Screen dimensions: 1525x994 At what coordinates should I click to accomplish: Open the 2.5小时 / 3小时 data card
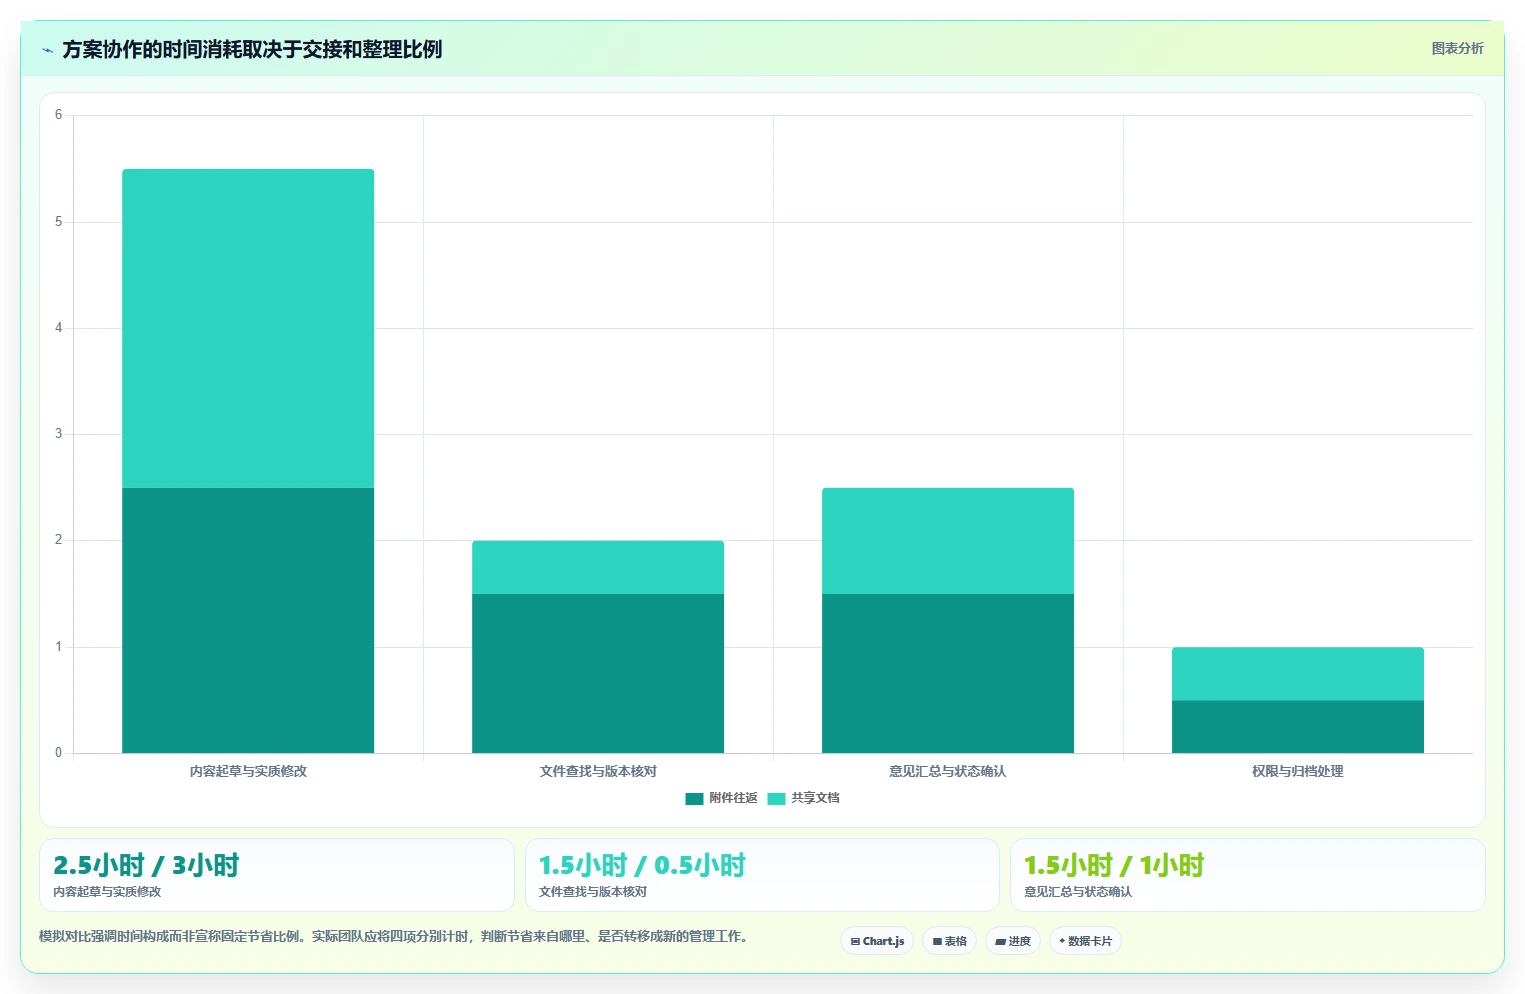click(277, 875)
